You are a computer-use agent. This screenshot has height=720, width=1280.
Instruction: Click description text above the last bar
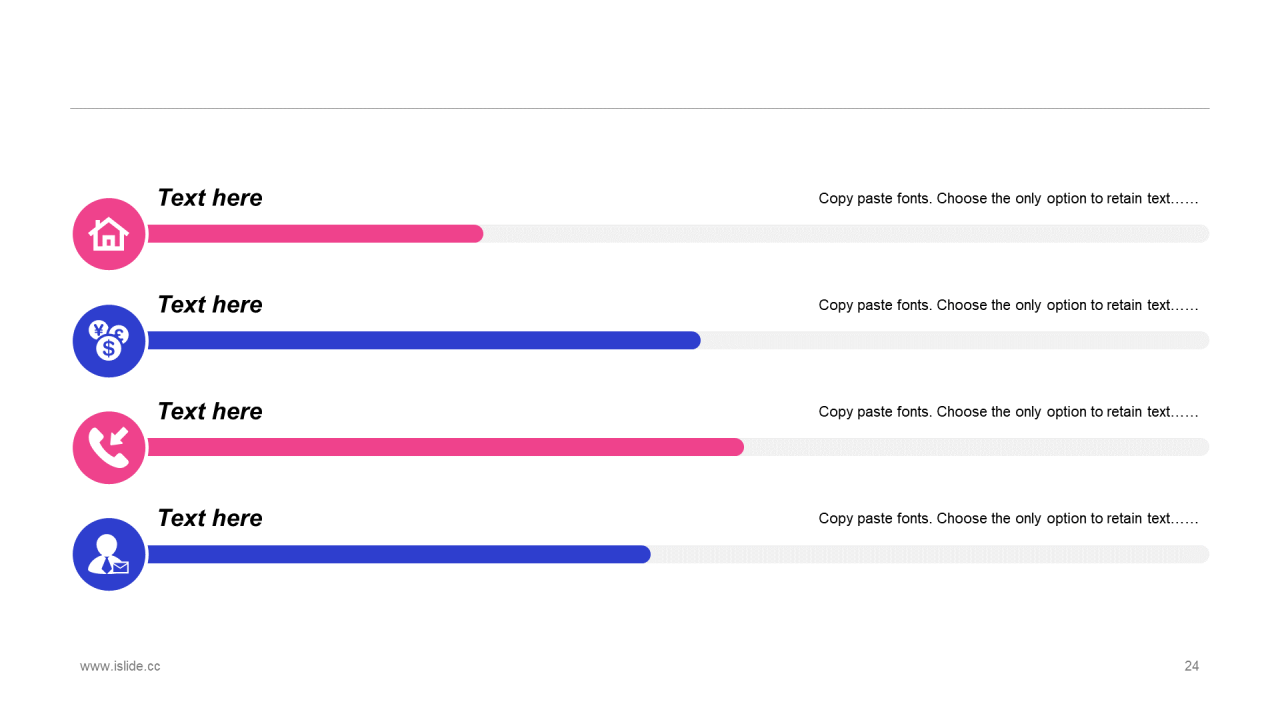[x=1008, y=518]
